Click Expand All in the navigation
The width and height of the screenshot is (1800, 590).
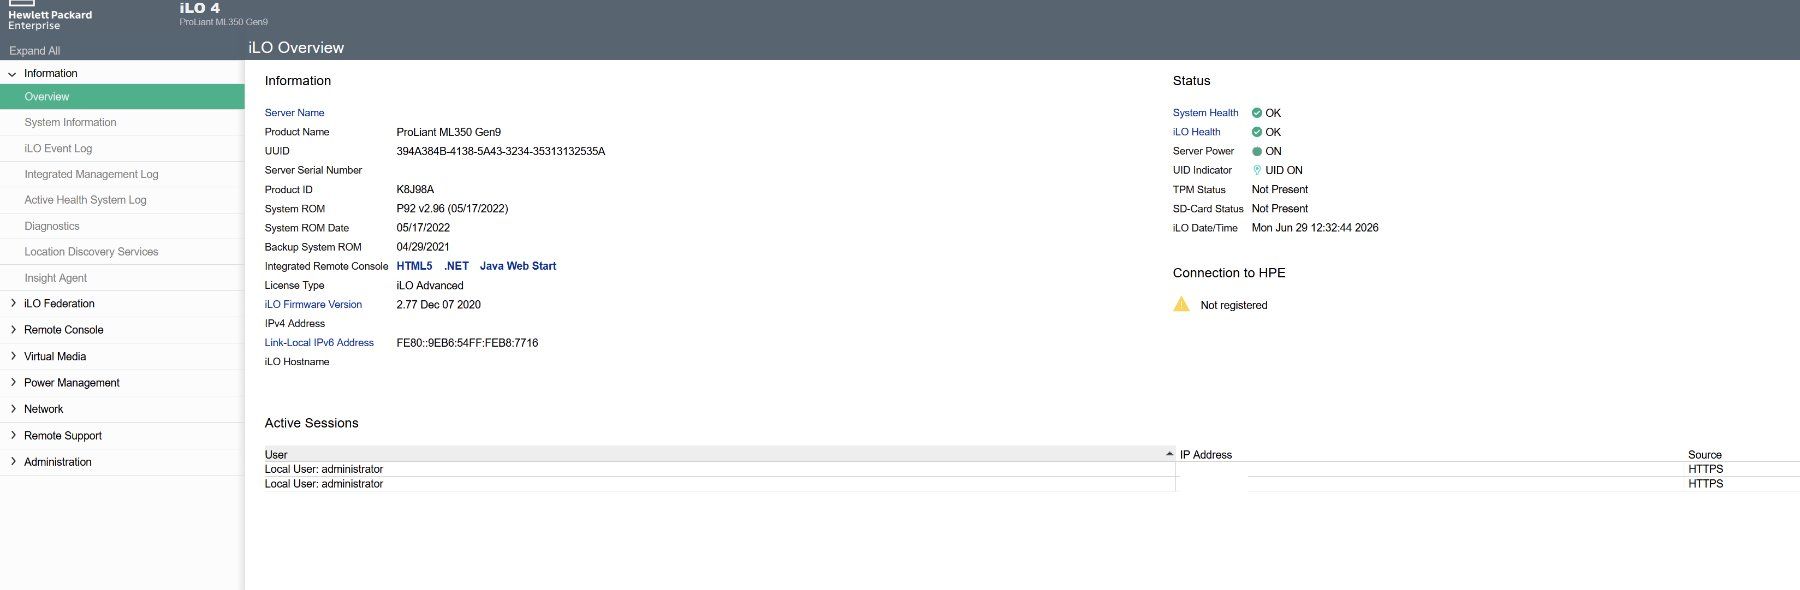coord(34,51)
